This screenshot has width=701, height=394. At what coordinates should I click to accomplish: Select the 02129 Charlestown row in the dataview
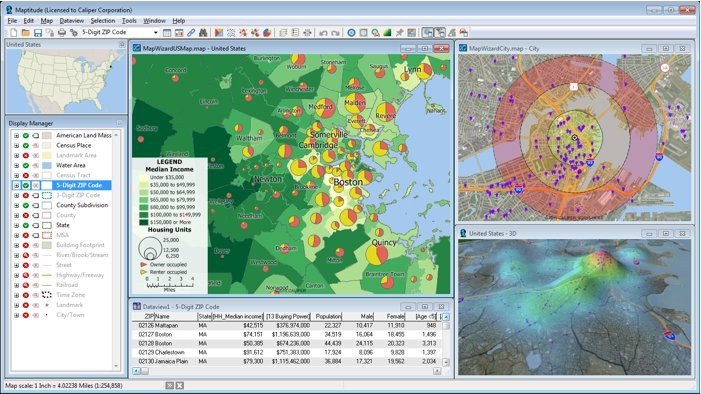coord(287,352)
